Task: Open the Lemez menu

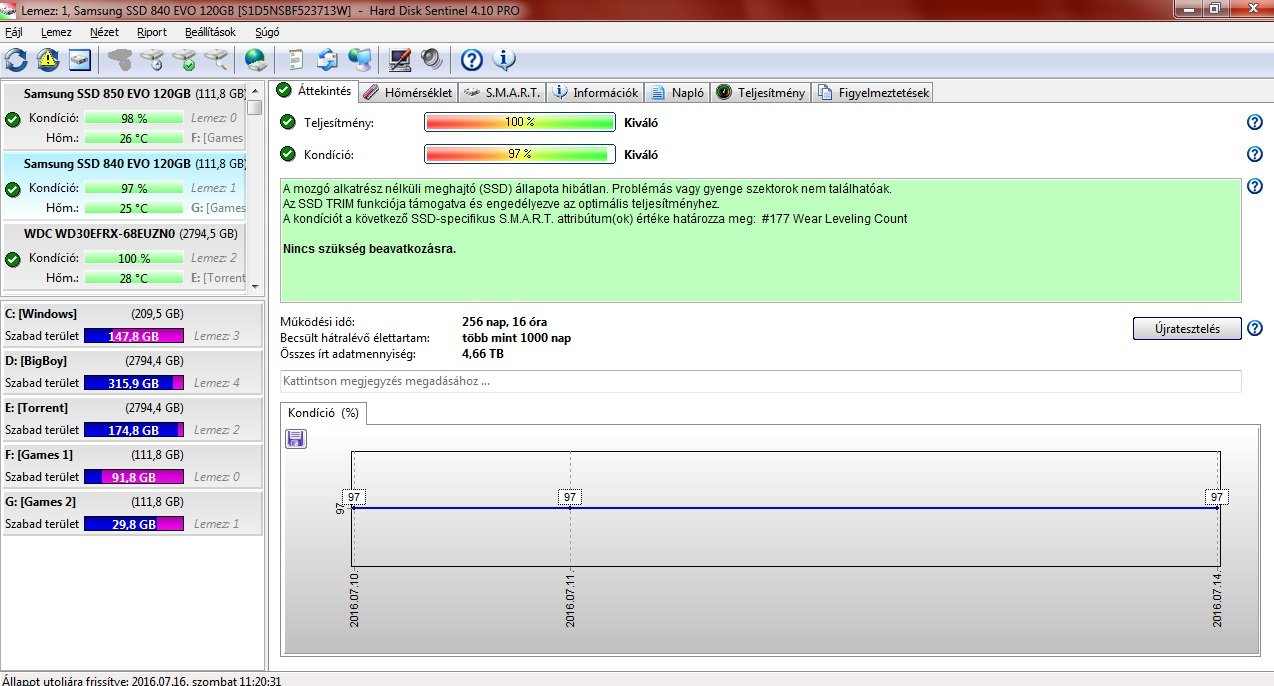Action: (x=56, y=32)
